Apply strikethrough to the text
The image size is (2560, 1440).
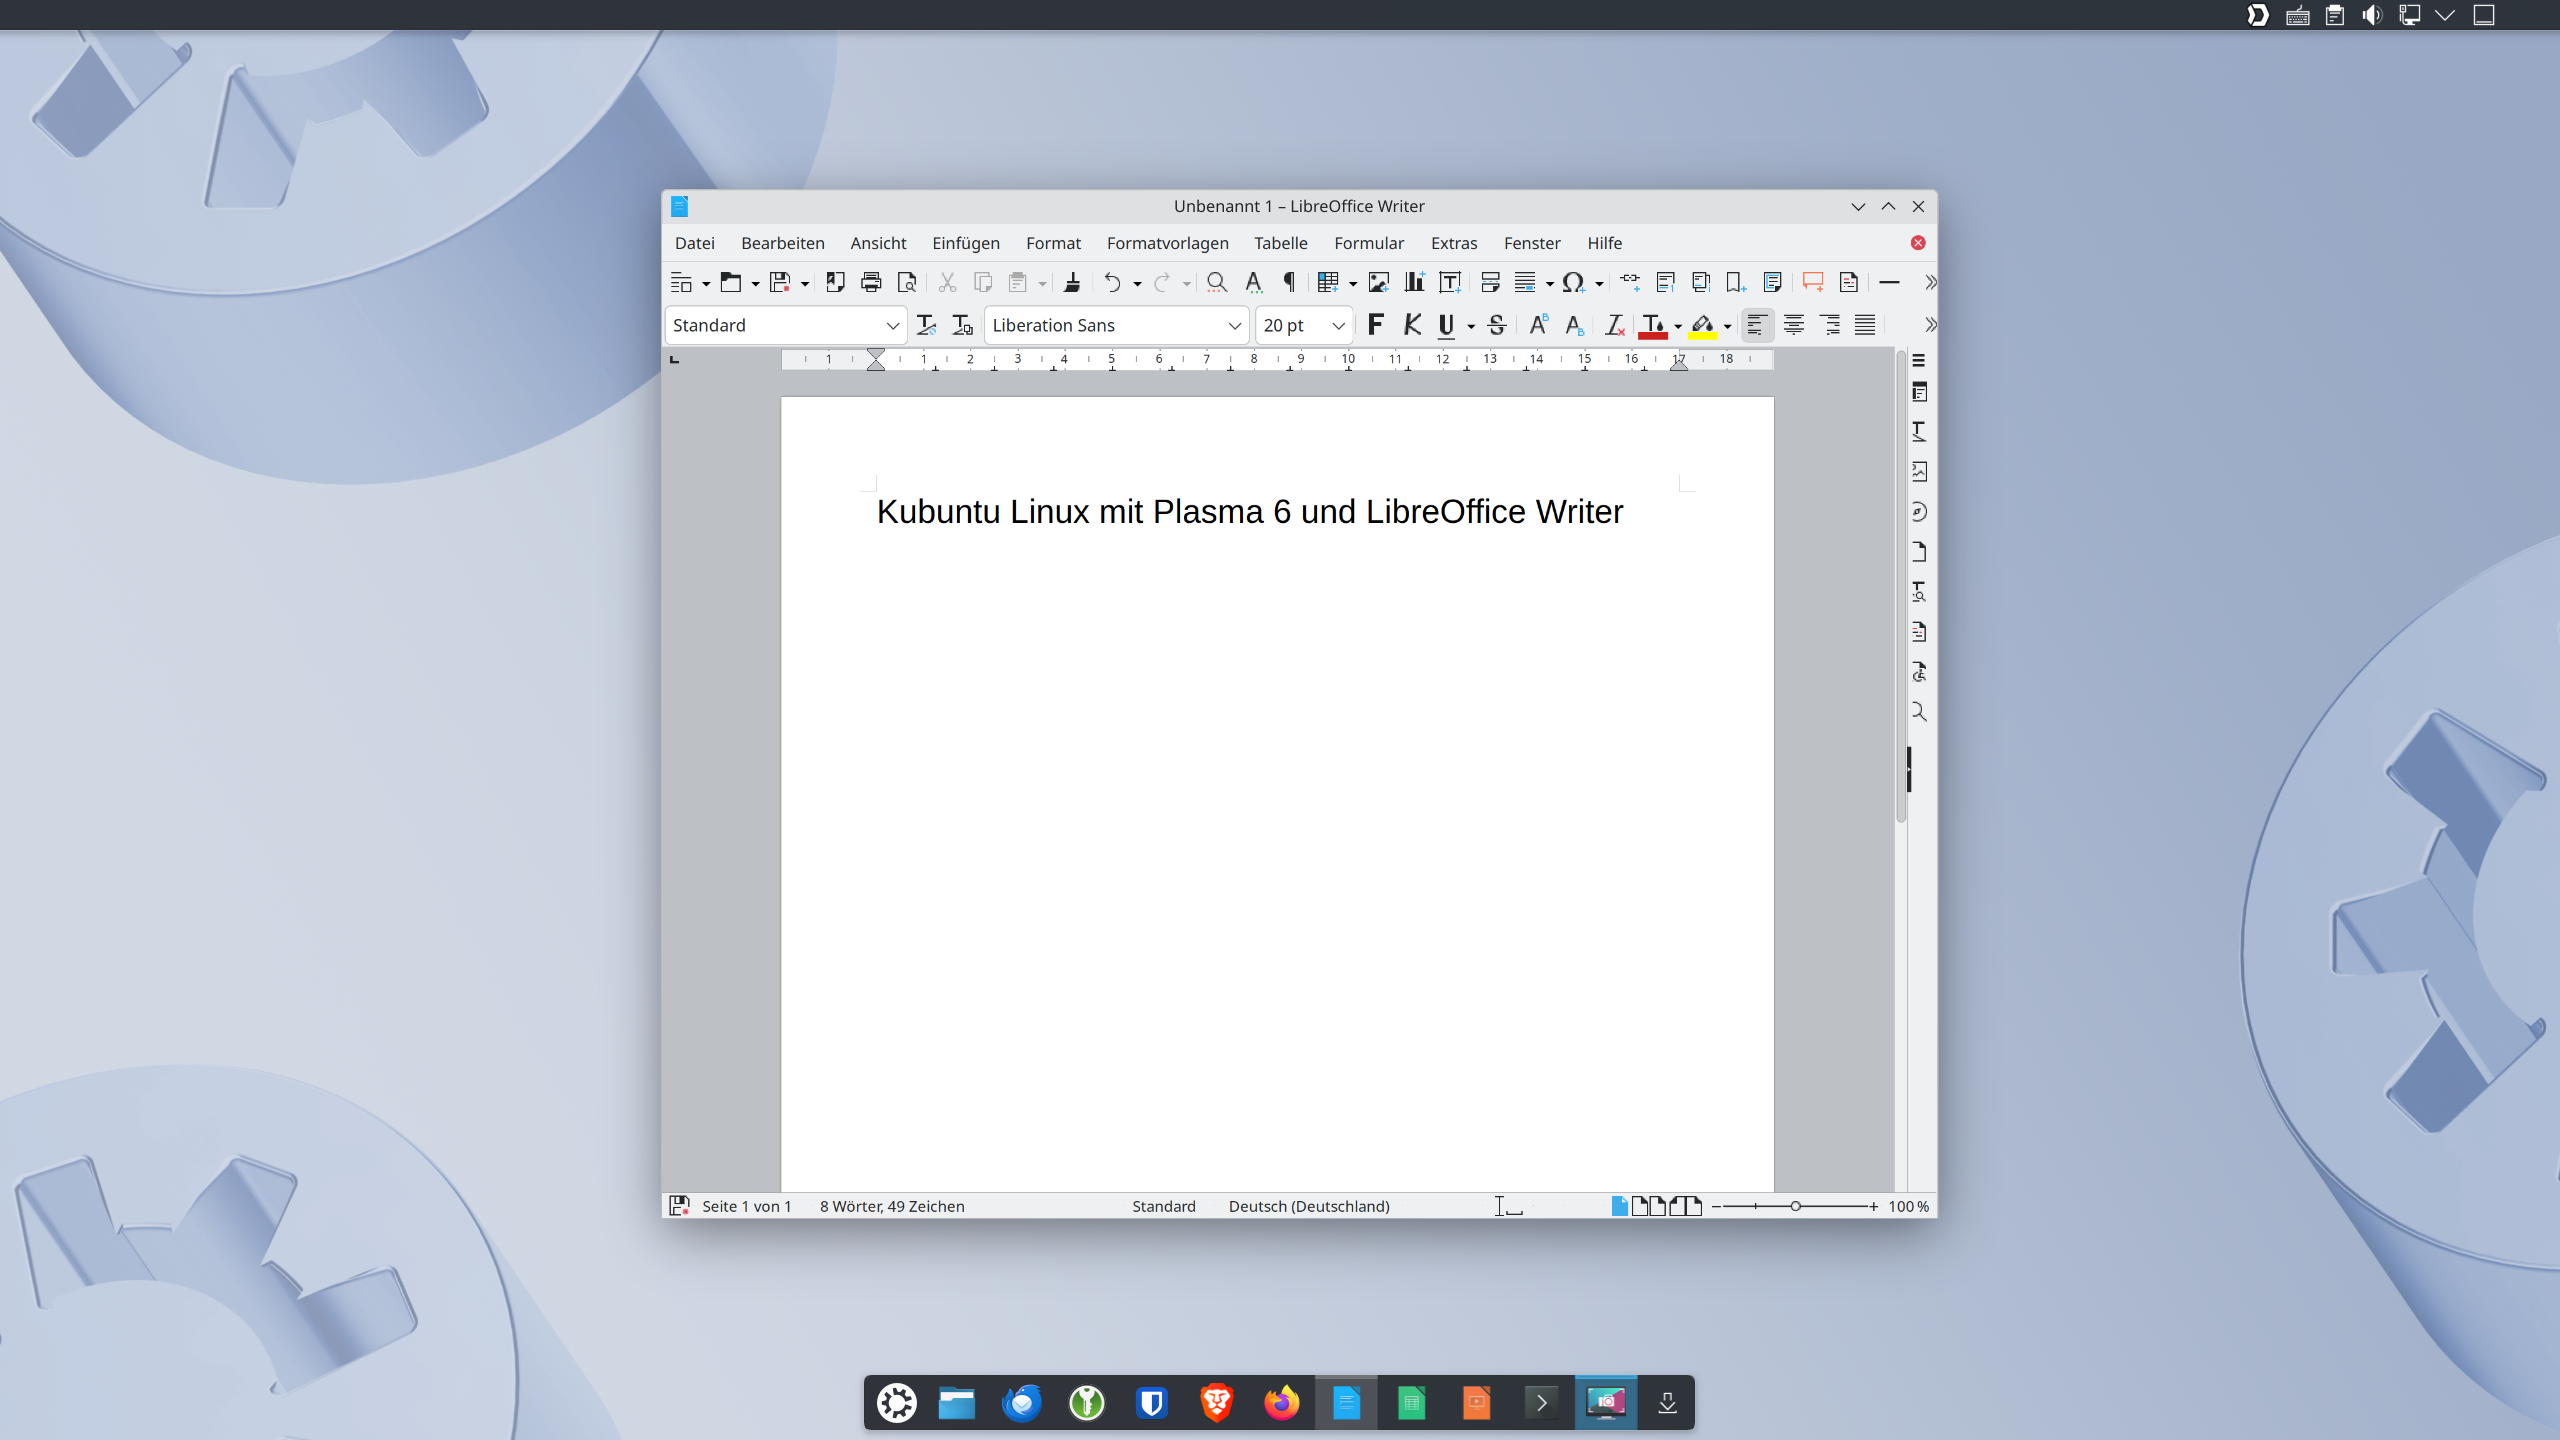point(1496,325)
